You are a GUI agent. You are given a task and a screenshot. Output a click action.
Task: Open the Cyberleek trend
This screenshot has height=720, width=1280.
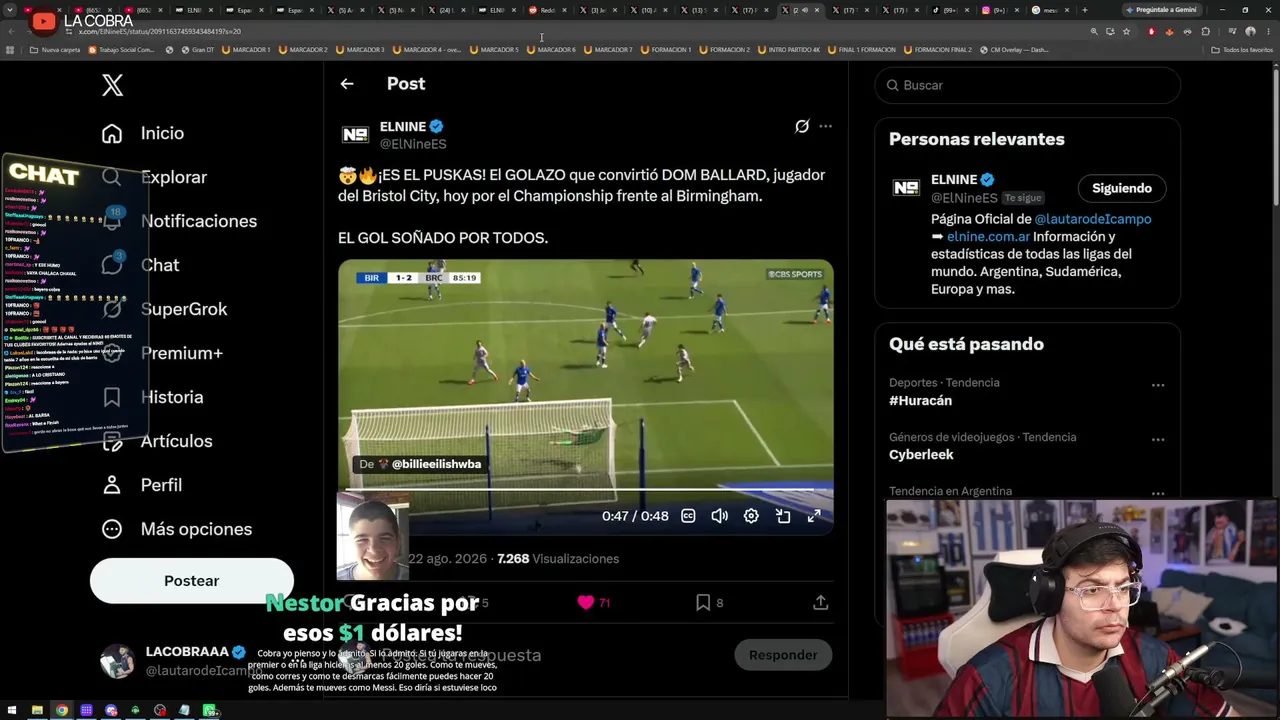[x=921, y=455]
